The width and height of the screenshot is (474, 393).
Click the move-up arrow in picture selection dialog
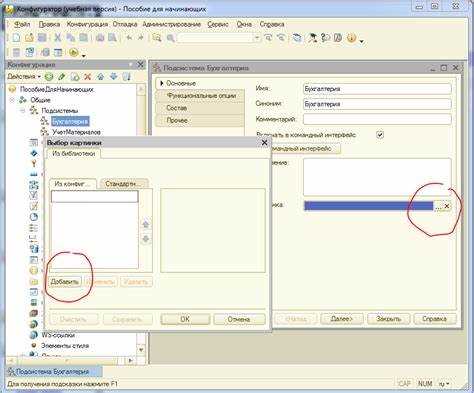click(146, 224)
